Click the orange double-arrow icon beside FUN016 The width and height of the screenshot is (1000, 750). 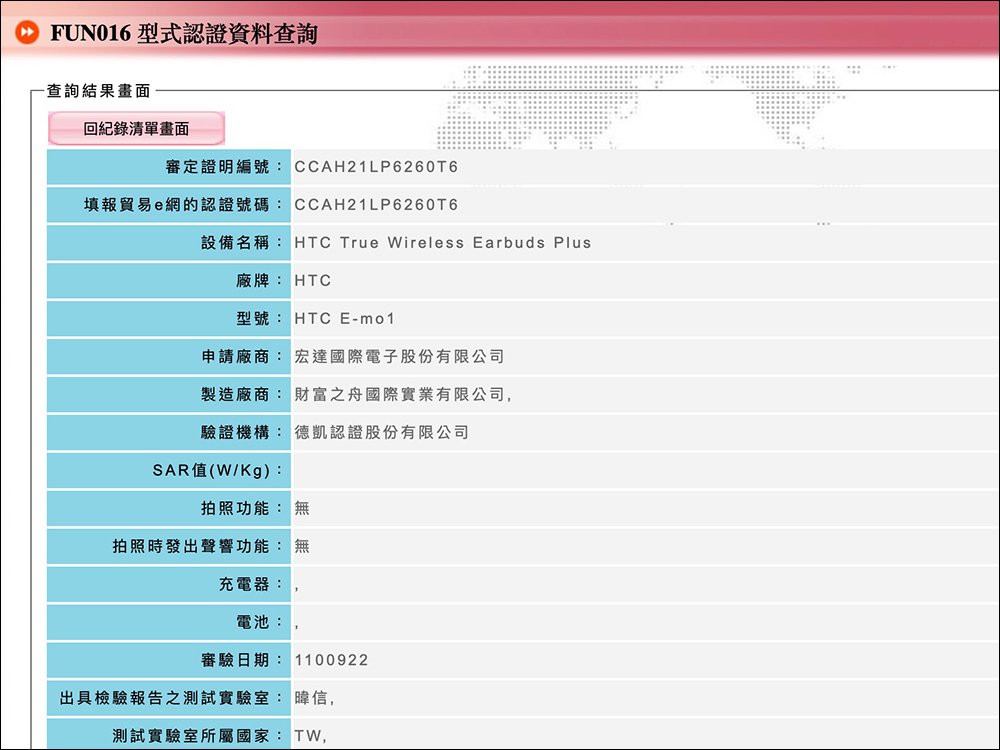click(x=28, y=34)
